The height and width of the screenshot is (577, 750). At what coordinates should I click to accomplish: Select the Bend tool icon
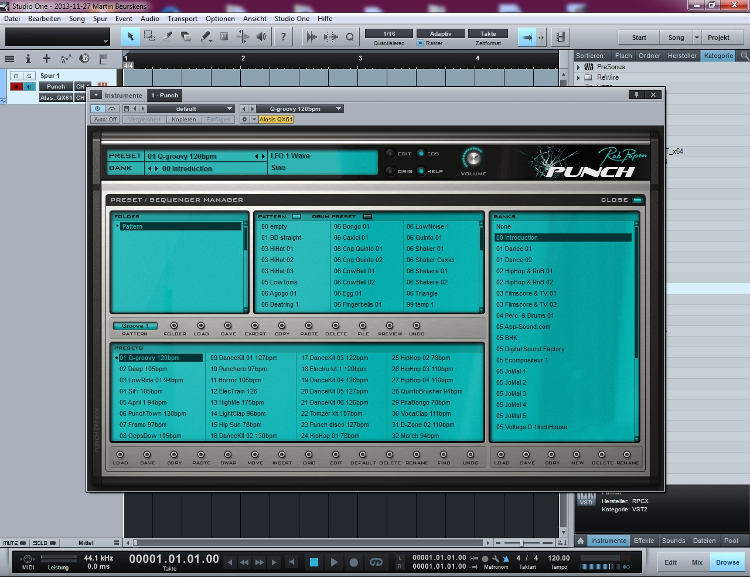[x=243, y=37]
